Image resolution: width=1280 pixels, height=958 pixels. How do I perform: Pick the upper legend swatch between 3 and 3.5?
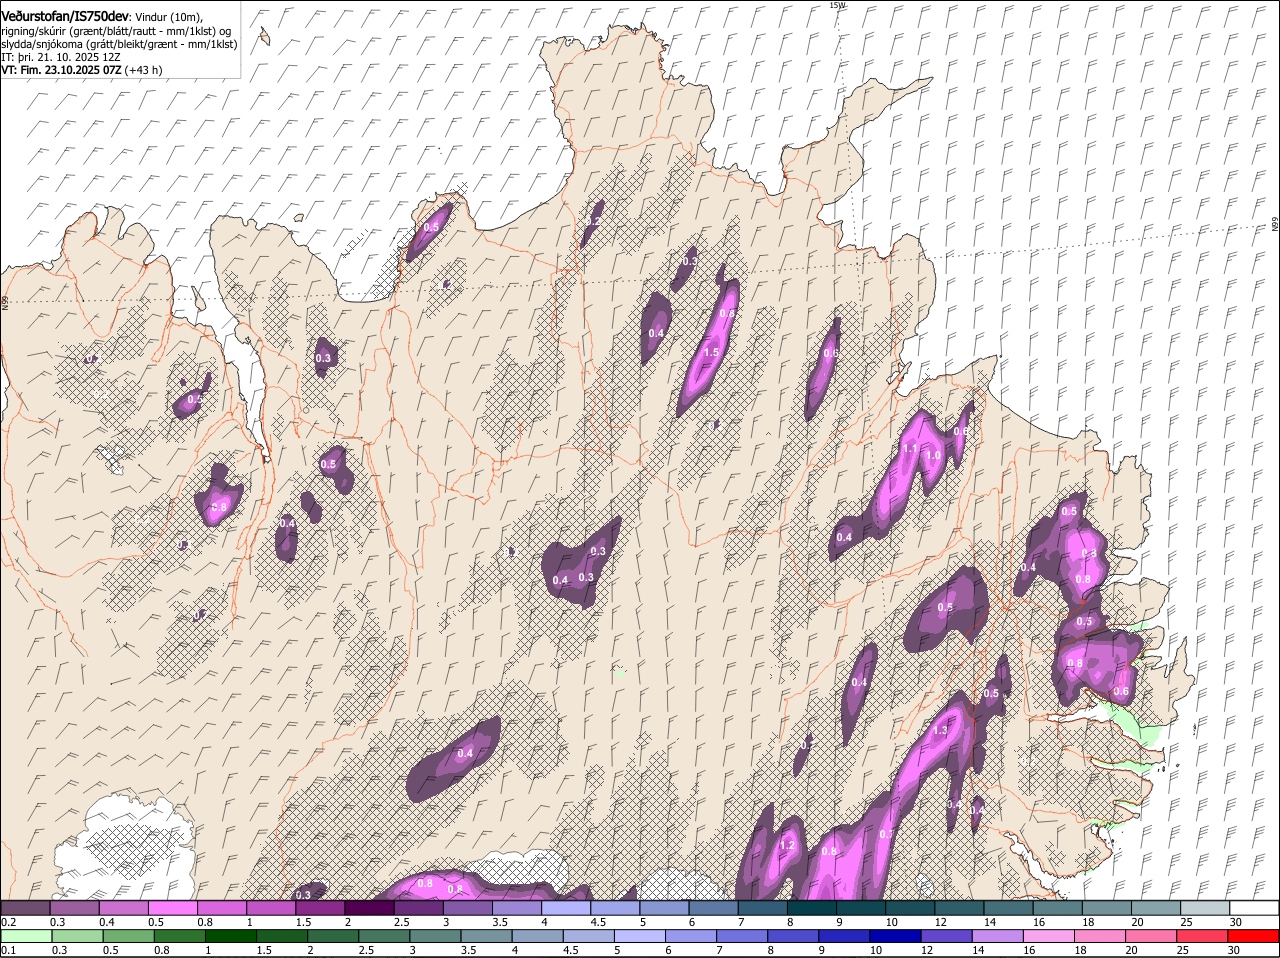[x=467, y=907]
